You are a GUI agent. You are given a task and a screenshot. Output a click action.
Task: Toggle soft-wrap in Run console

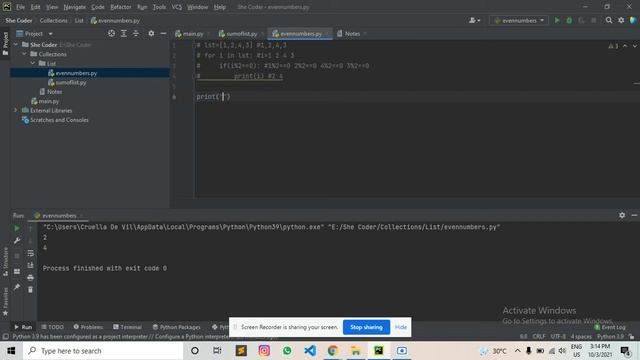pos(31,253)
